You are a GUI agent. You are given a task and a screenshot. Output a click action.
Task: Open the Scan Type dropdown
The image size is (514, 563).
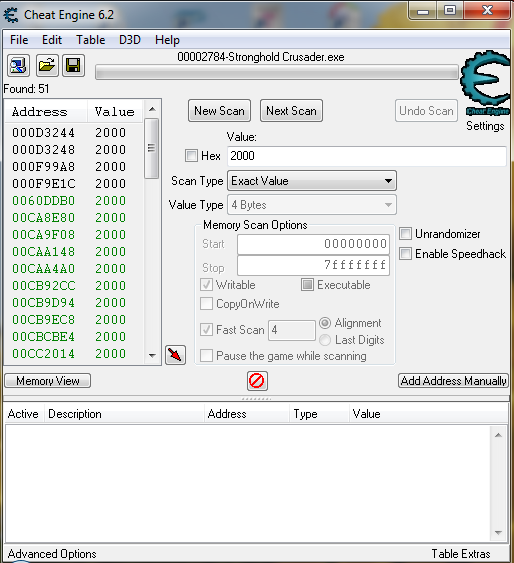pos(312,181)
